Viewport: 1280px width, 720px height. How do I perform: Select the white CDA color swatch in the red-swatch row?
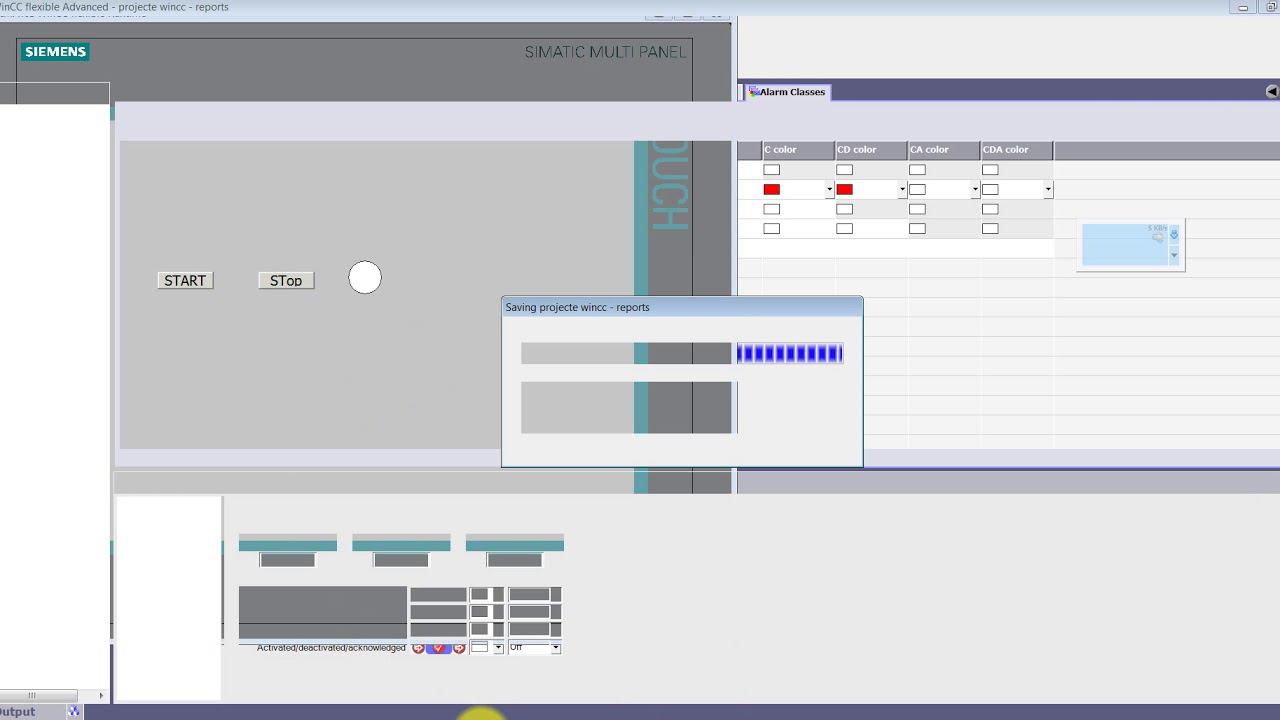(990, 189)
